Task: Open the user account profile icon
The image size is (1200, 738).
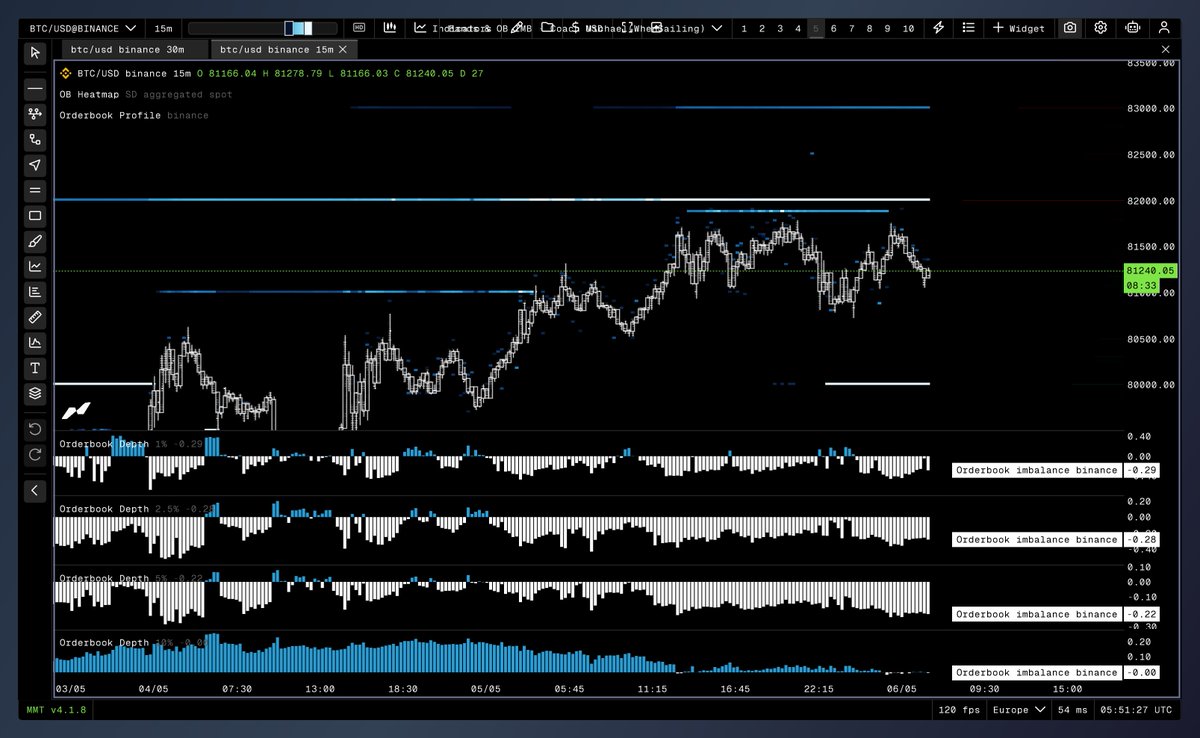Action: pos(1164,28)
